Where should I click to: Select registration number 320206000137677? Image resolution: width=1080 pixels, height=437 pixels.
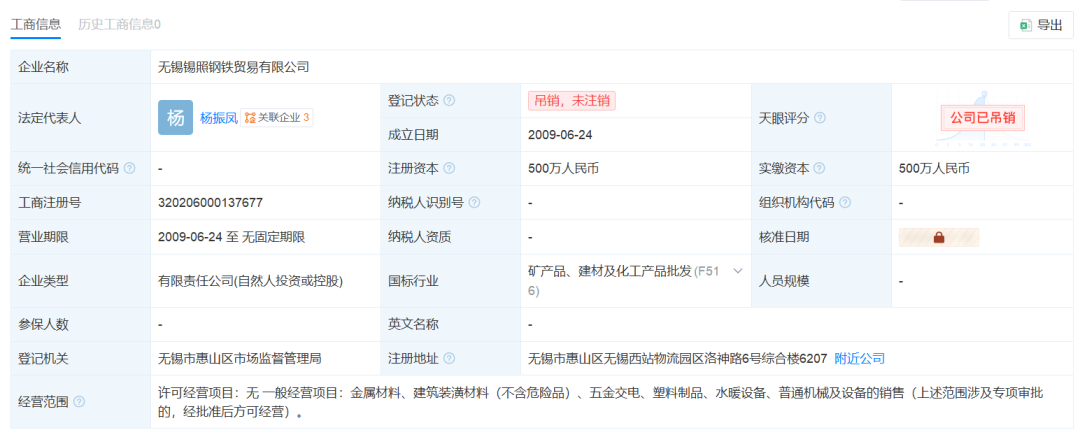pos(210,203)
